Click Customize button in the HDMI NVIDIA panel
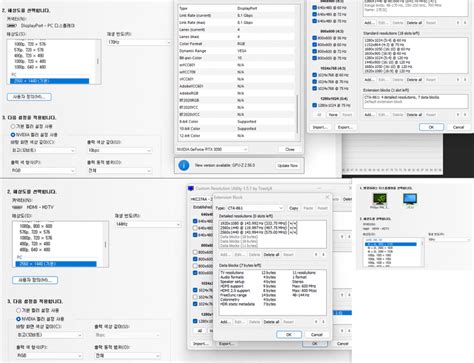This screenshot has width=474, height=363. pyautogui.click(x=35, y=280)
